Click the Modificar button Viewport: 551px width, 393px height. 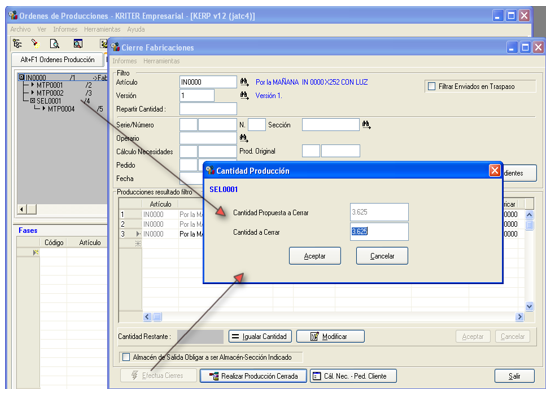pyautogui.click(x=330, y=336)
